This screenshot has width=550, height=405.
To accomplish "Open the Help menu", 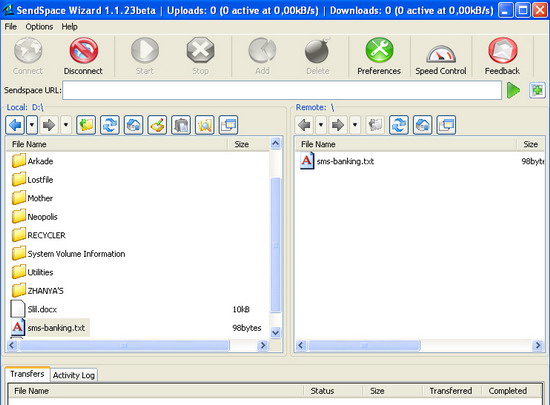I will pos(69,27).
